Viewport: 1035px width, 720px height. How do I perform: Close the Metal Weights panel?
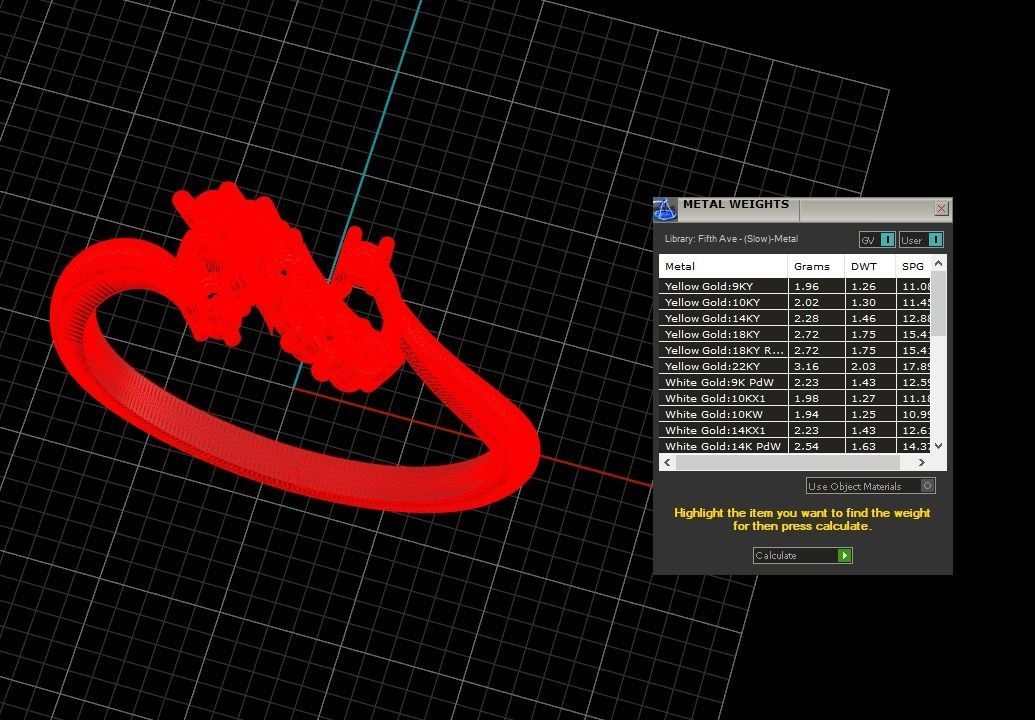941,209
